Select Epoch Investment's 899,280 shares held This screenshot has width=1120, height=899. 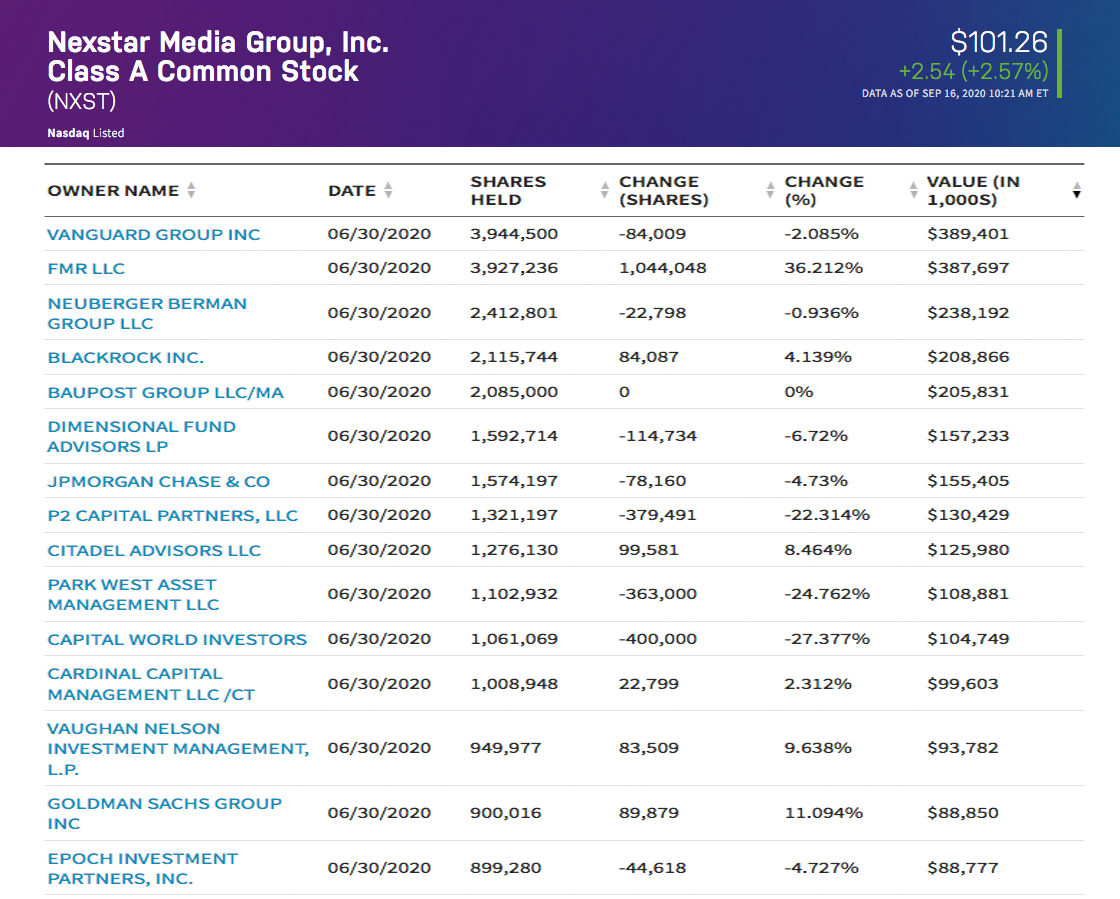[506, 868]
